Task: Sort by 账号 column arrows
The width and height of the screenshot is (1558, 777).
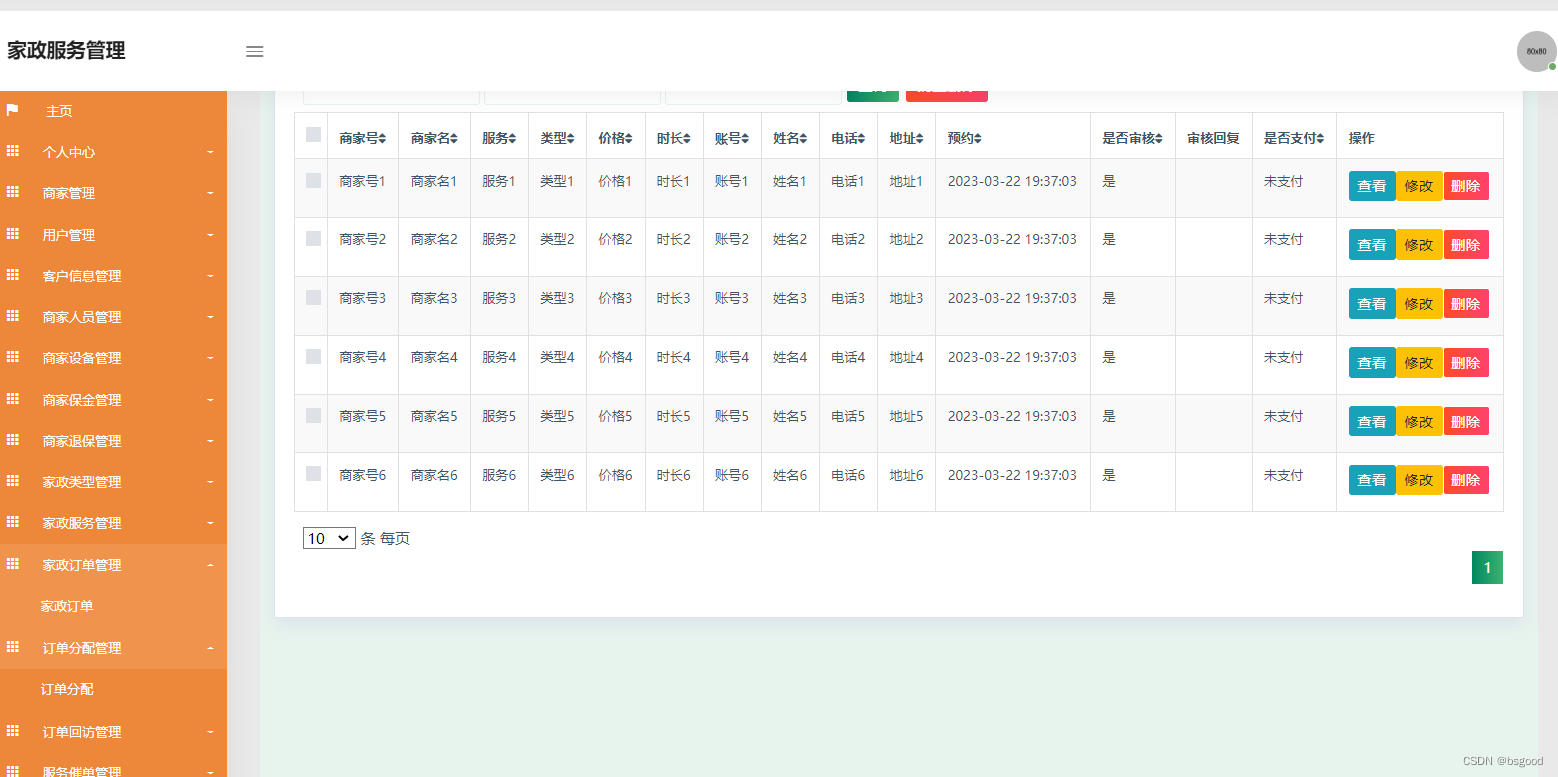Action: (745, 139)
